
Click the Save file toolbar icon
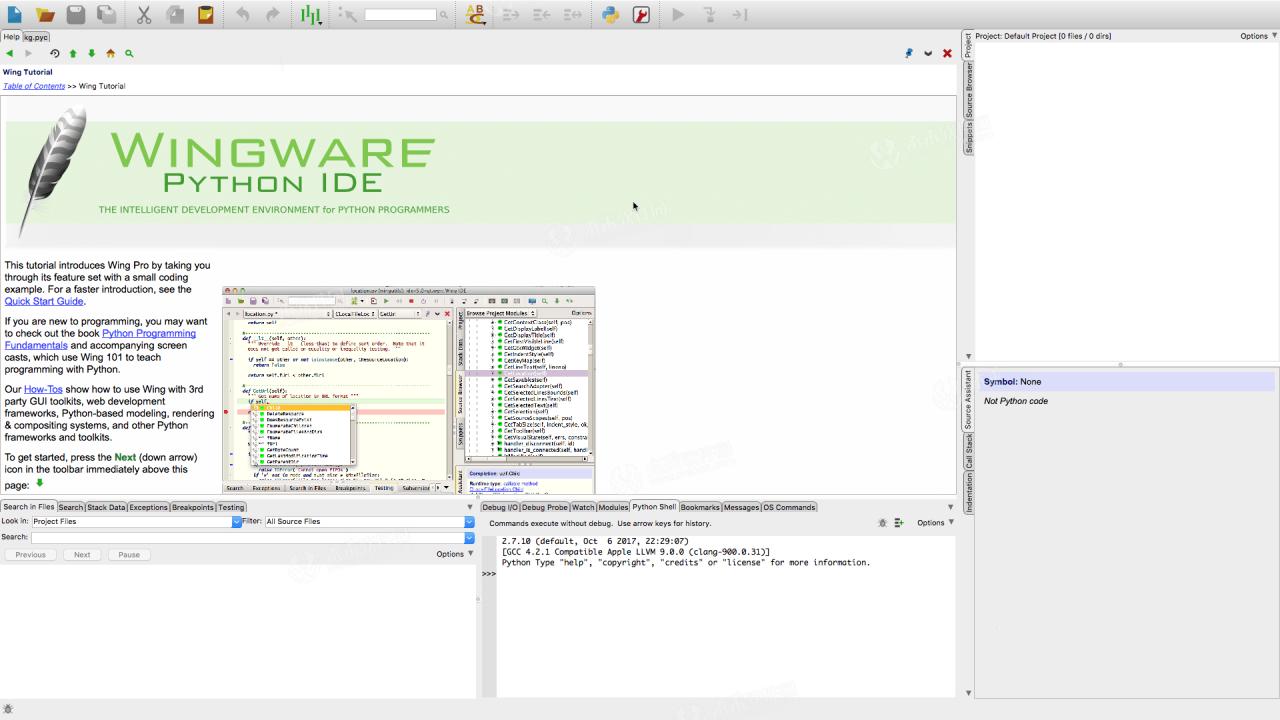tap(76, 15)
